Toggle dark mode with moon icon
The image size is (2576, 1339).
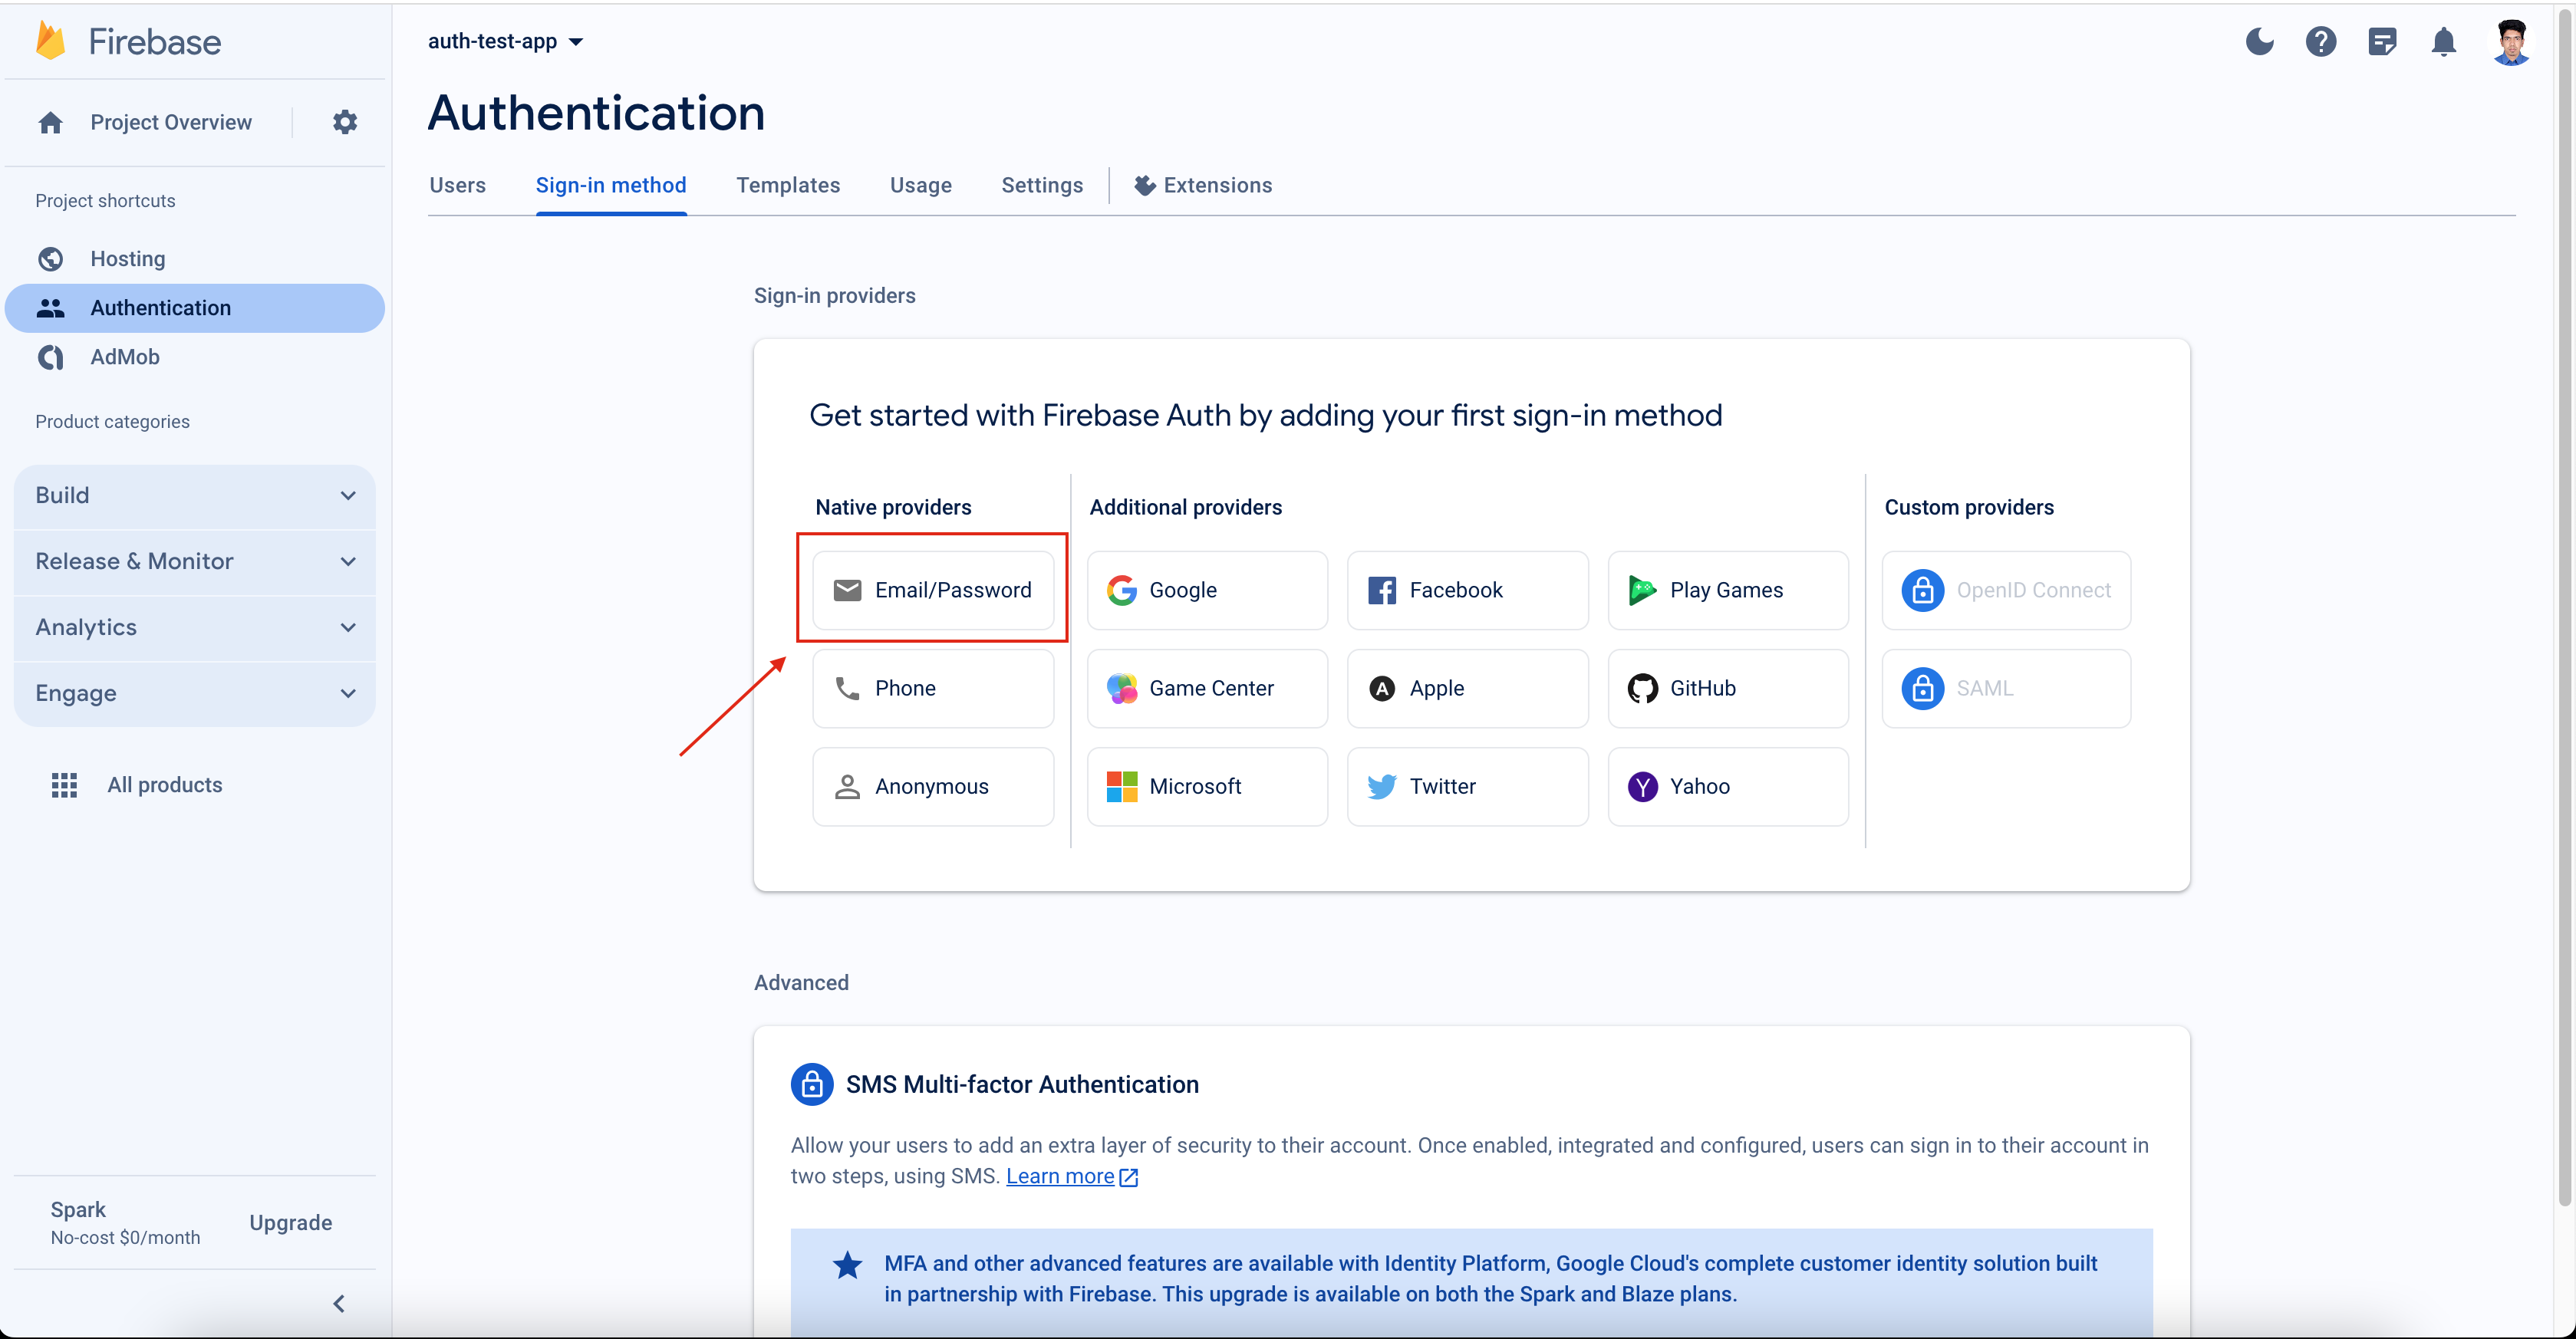(2259, 41)
